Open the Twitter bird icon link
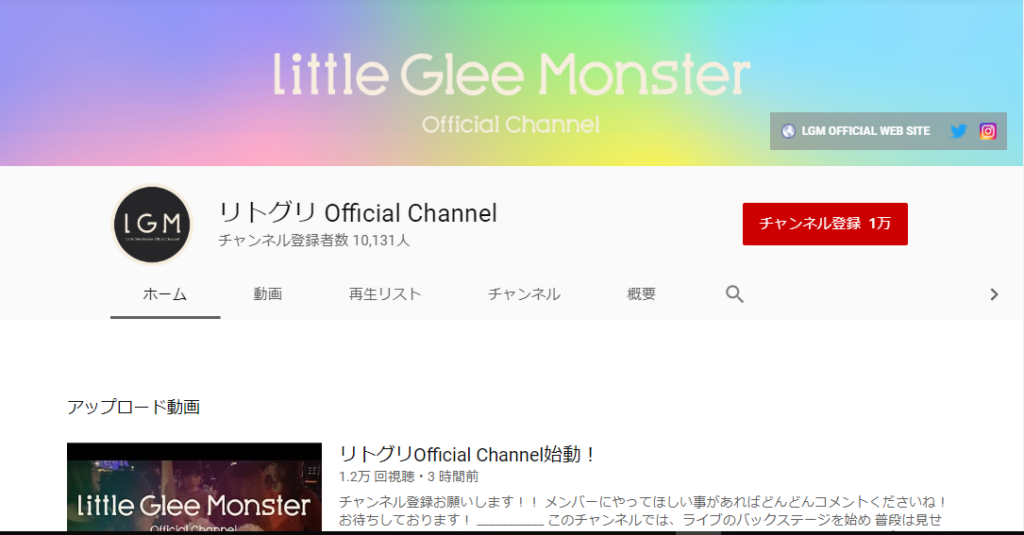Viewport: 1024px width, 535px height. pos(958,131)
